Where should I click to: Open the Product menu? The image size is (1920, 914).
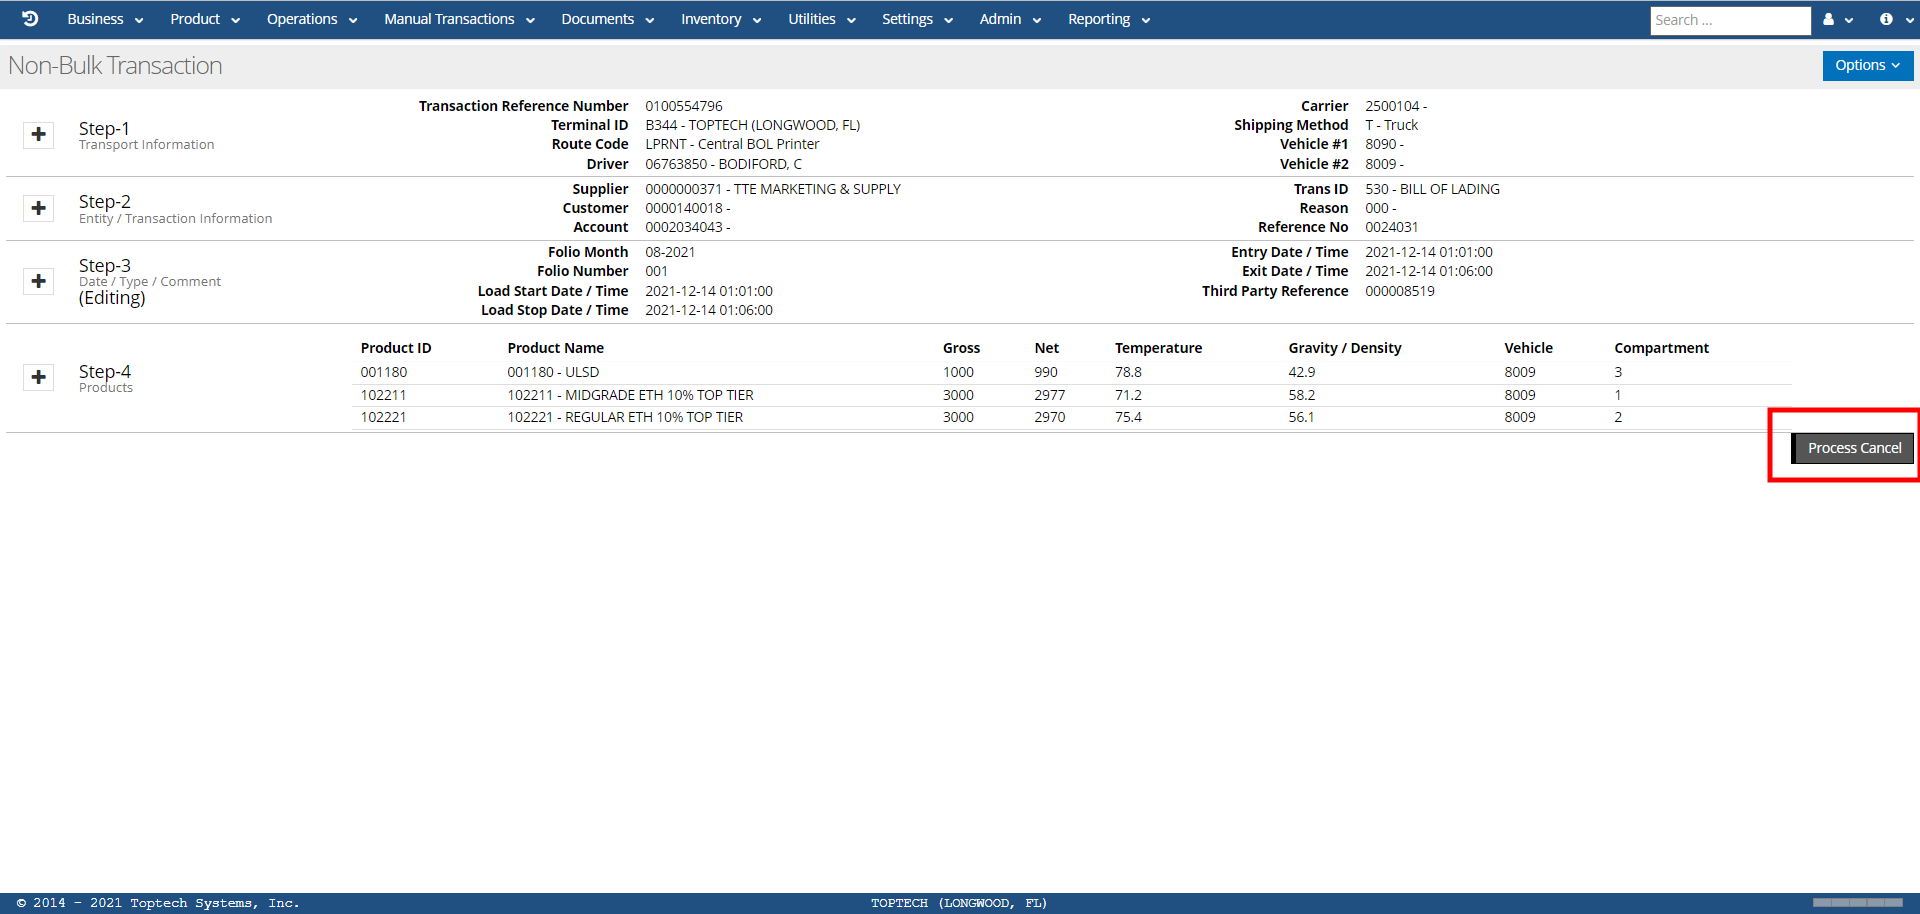(204, 20)
